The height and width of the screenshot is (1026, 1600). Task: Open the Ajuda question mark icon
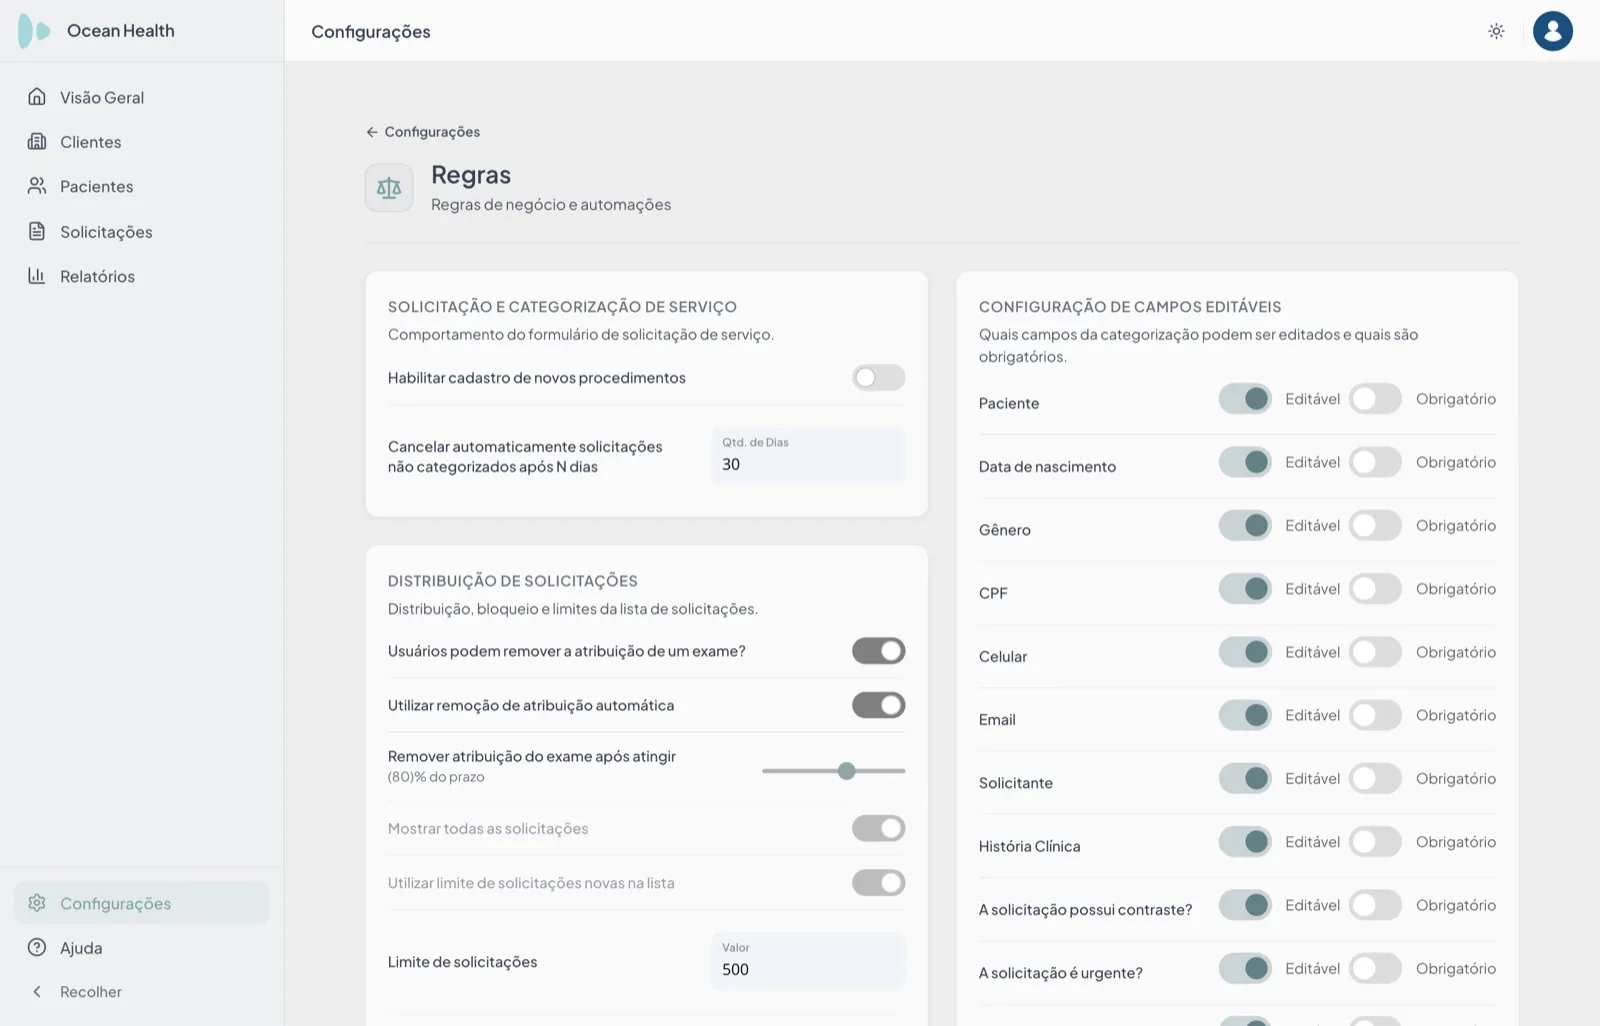click(37, 947)
